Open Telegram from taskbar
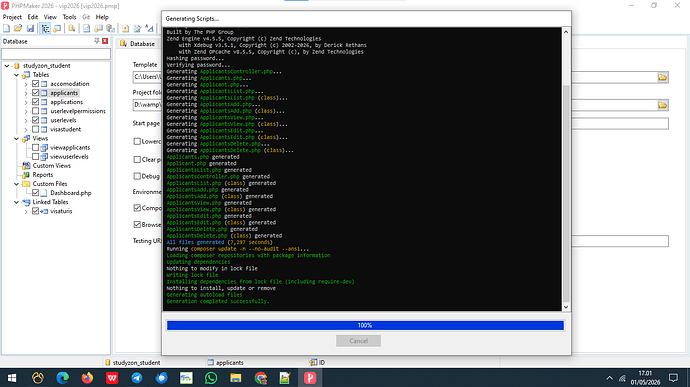 click(136, 378)
